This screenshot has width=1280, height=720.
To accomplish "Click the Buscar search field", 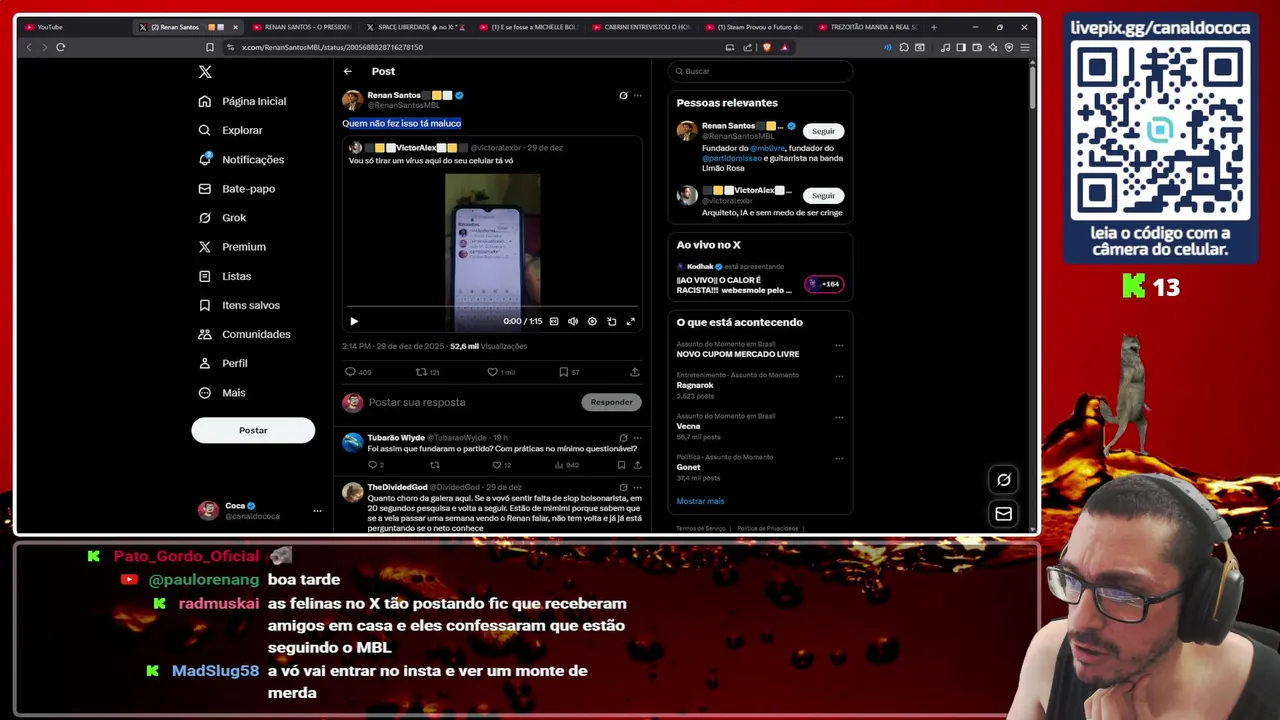I will (x=761, y=71).
